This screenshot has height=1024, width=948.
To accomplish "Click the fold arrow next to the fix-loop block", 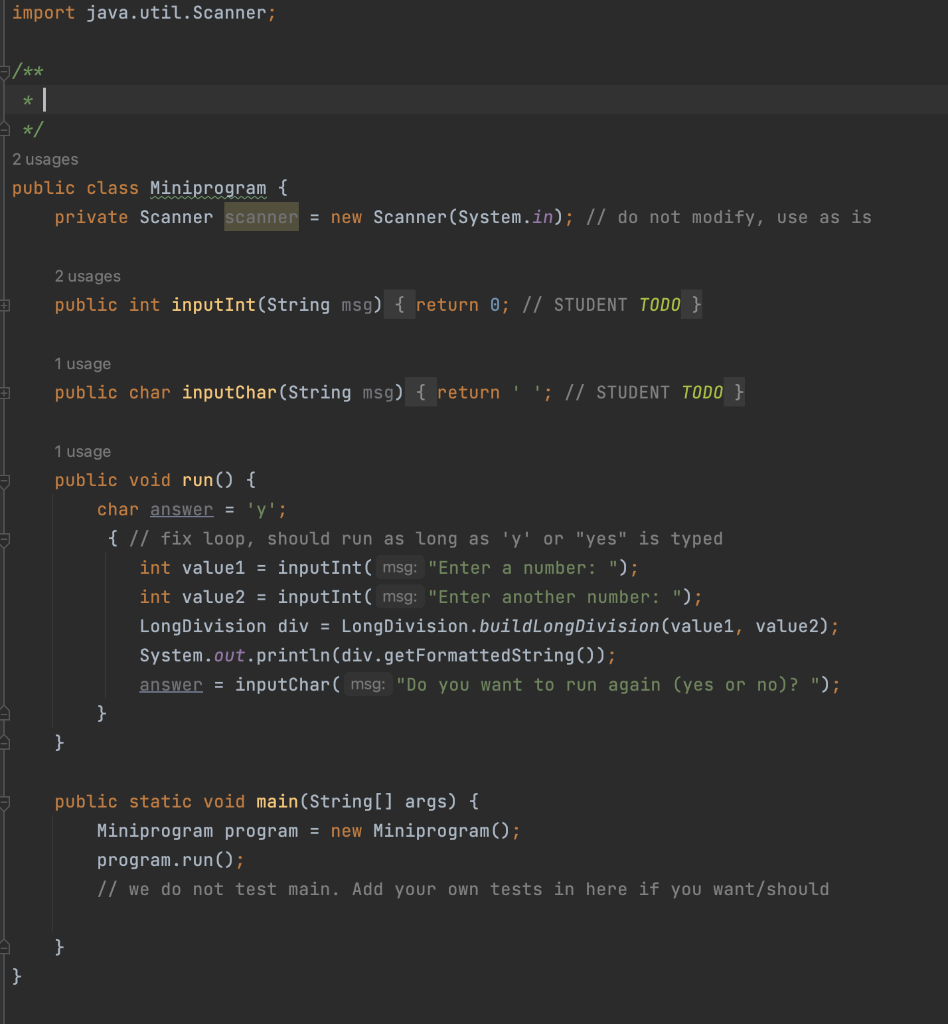I will [6, 538].
